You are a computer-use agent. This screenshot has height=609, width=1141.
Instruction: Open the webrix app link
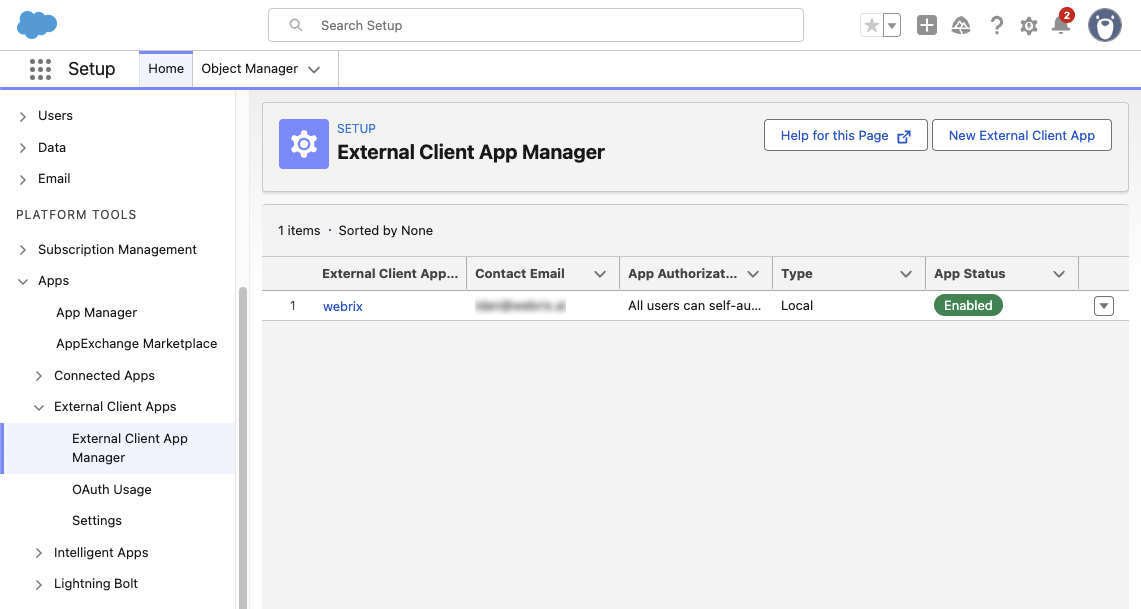[x=343, y=305]
